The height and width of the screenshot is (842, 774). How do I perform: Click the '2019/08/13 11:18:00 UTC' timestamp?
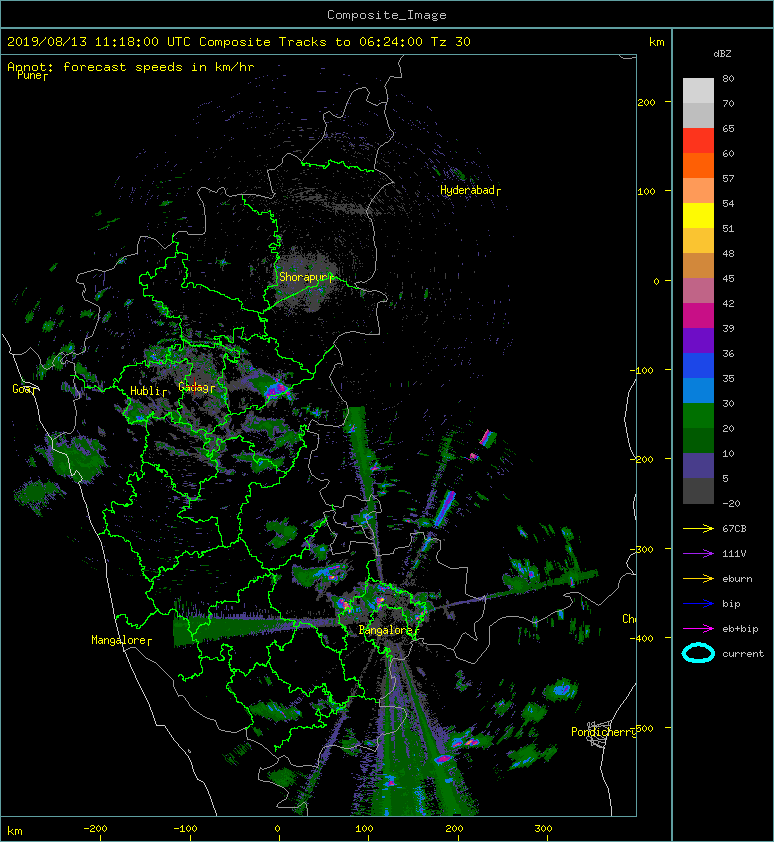(x=98, y=42)
